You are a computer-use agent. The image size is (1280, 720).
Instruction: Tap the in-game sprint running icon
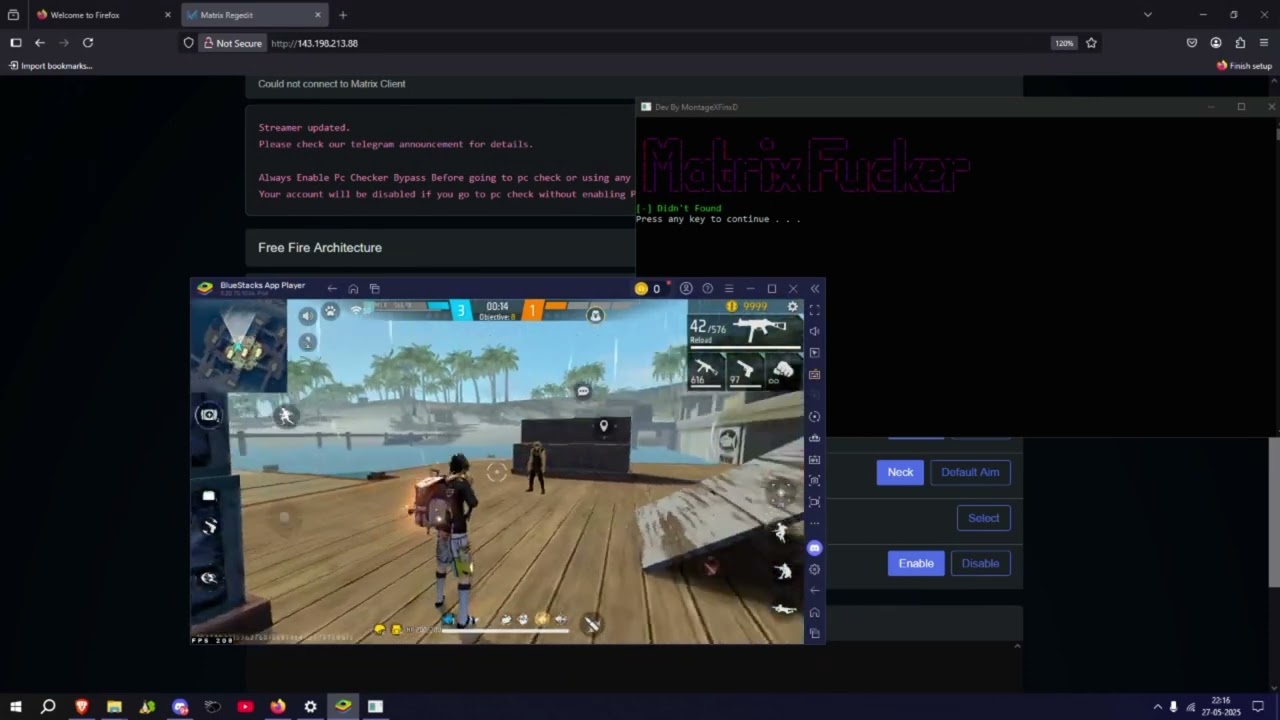pos(286,416)
